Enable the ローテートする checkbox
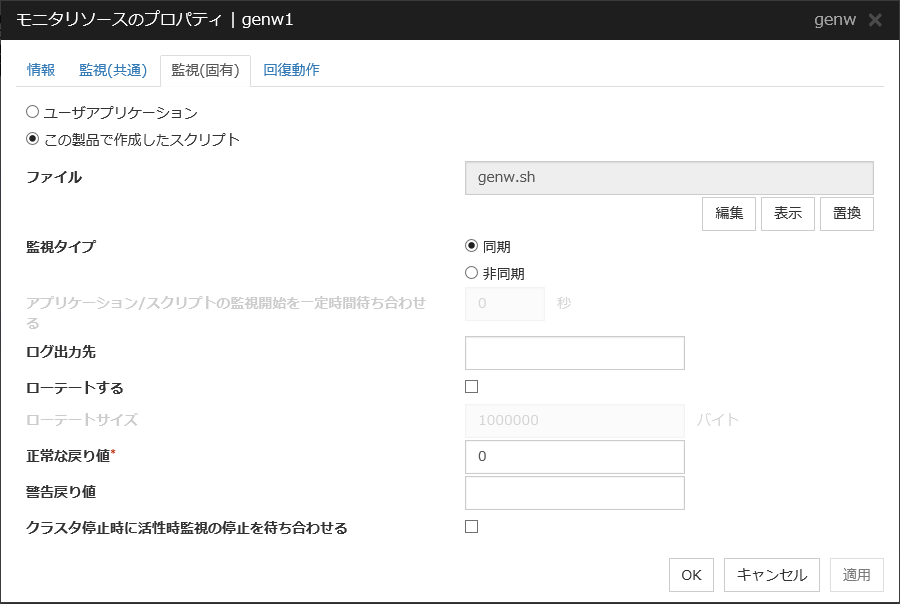Viewport: 900px width, 604px height. (x=470, y=386)
